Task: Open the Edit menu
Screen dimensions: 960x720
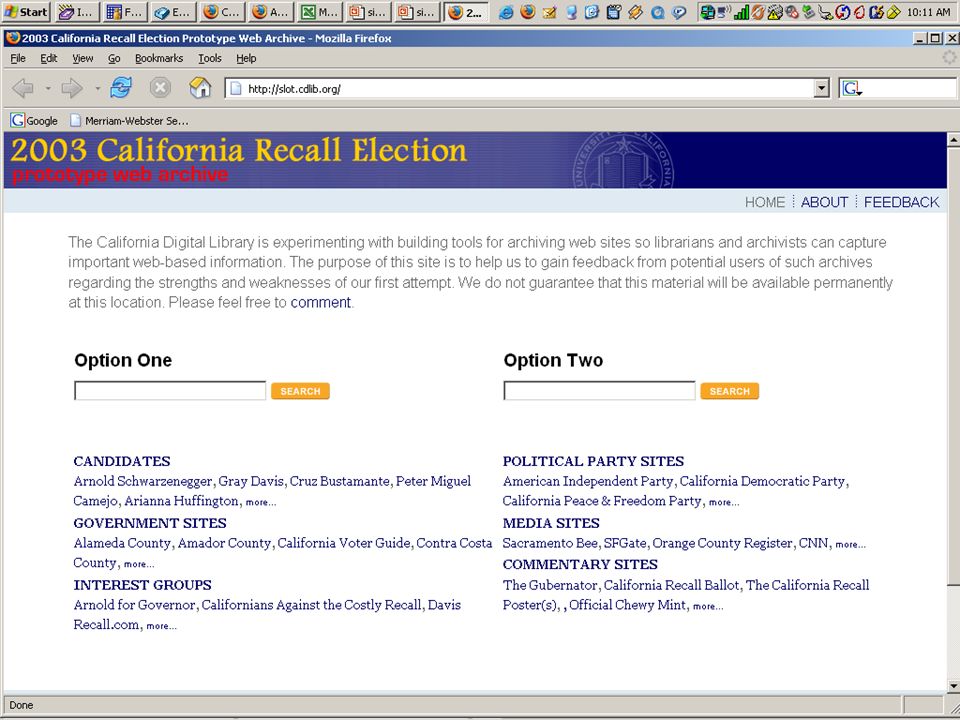Action: tap(48, 58)
